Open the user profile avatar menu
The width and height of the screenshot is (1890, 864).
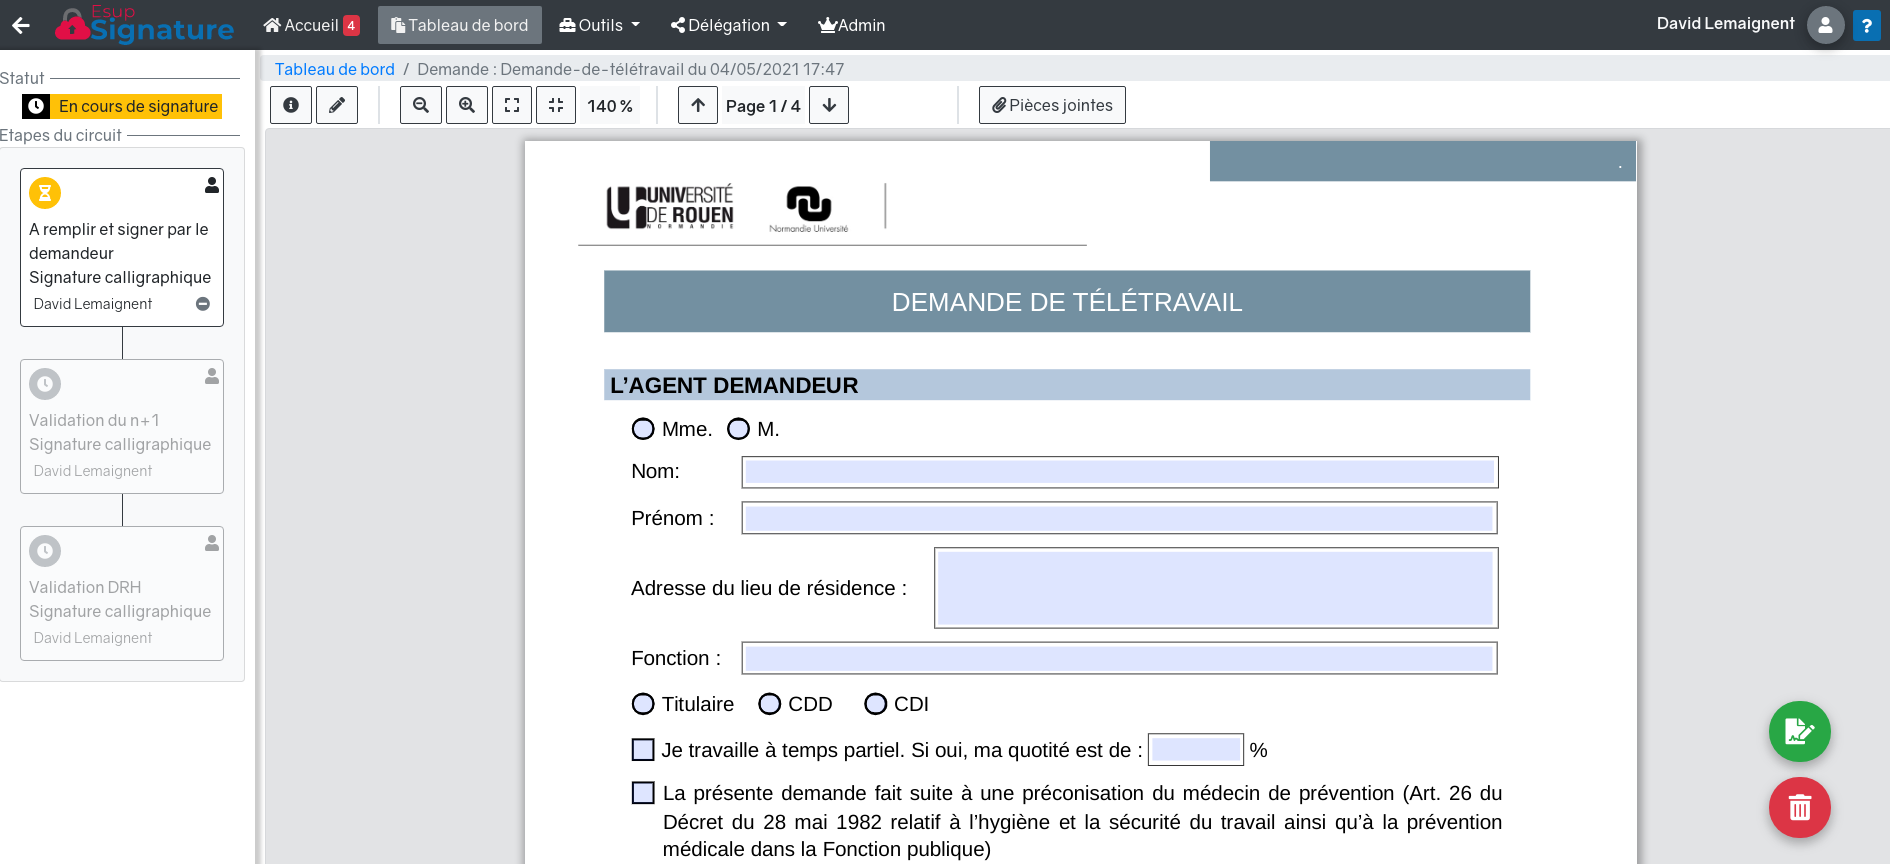(1825, 25)
